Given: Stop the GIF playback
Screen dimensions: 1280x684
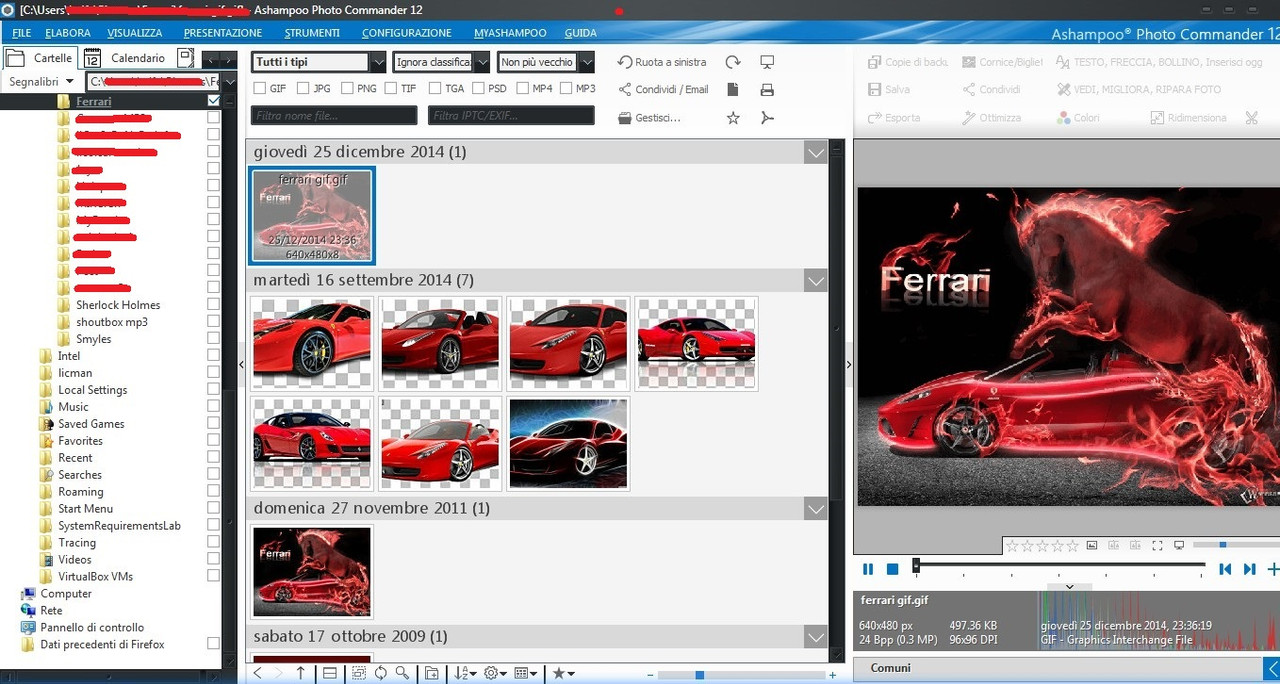Looking at the screenshot, I should (893, 569).
